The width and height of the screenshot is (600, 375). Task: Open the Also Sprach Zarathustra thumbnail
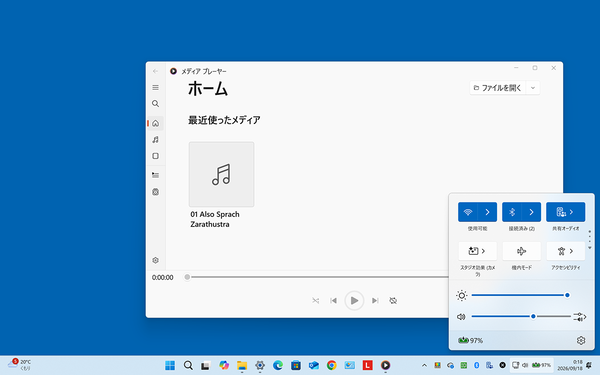coord(222,174)
